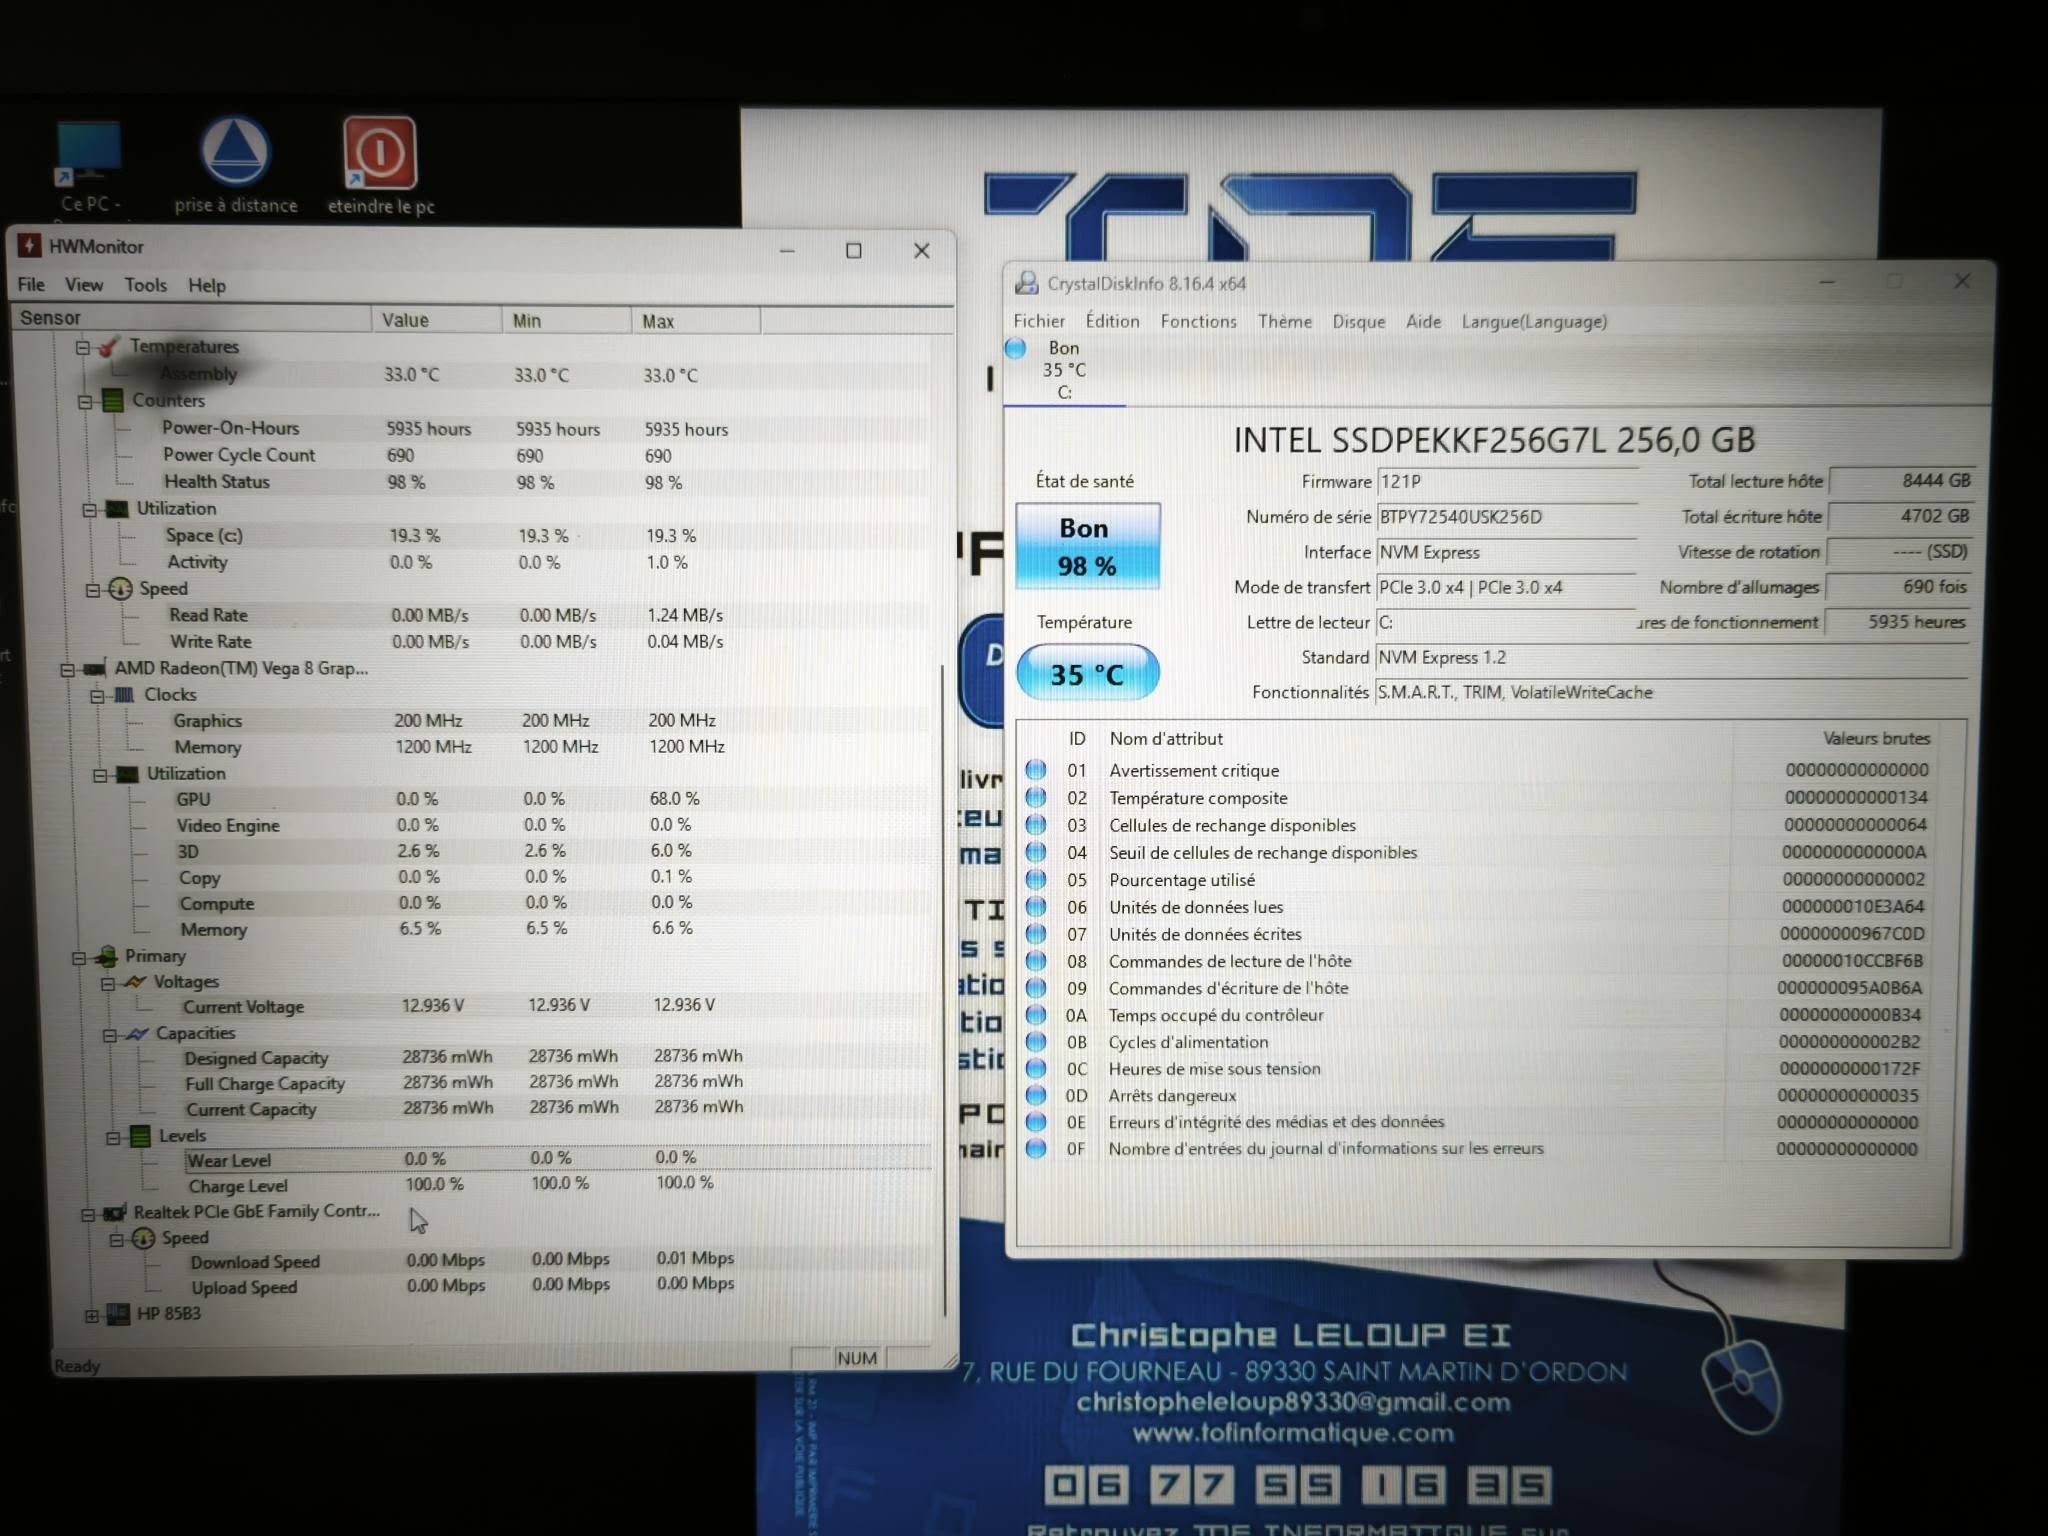Click the 'Bon 98 %' health status button
This screenshot has height=1536, width=2048.
pos(1087,546)
